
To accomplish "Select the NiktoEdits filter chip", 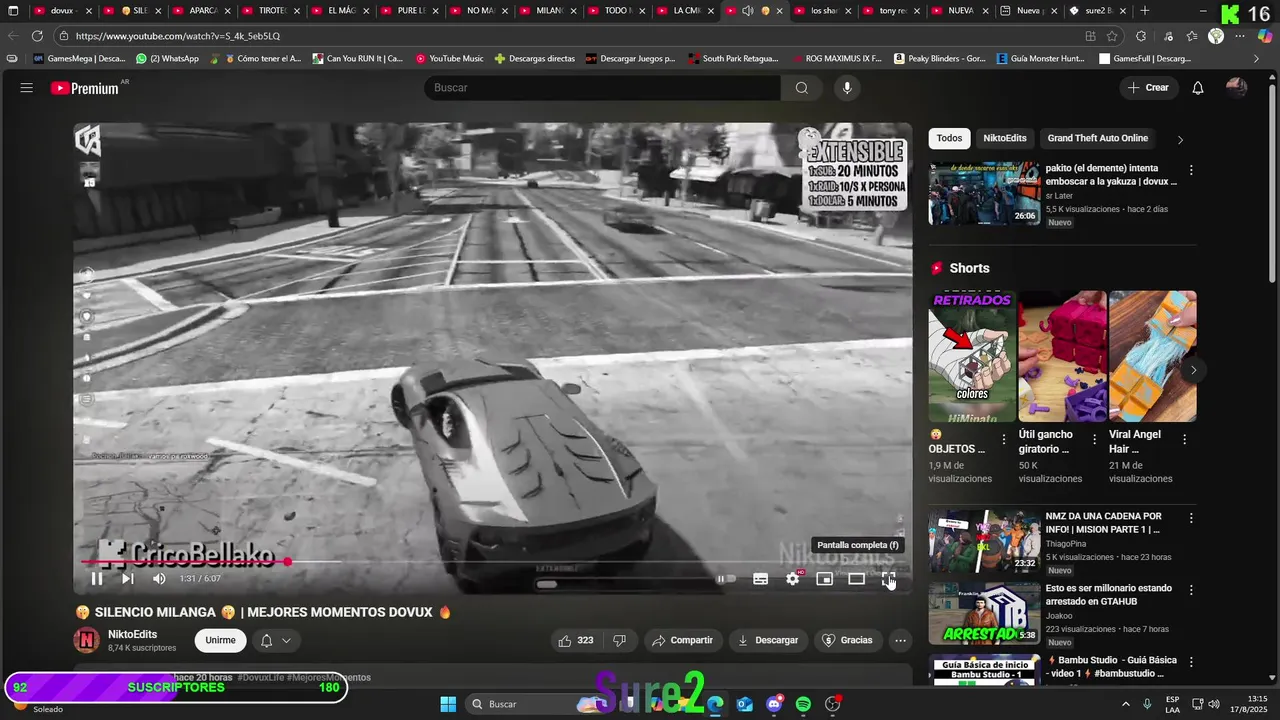I will click(x=1004, y=138).
